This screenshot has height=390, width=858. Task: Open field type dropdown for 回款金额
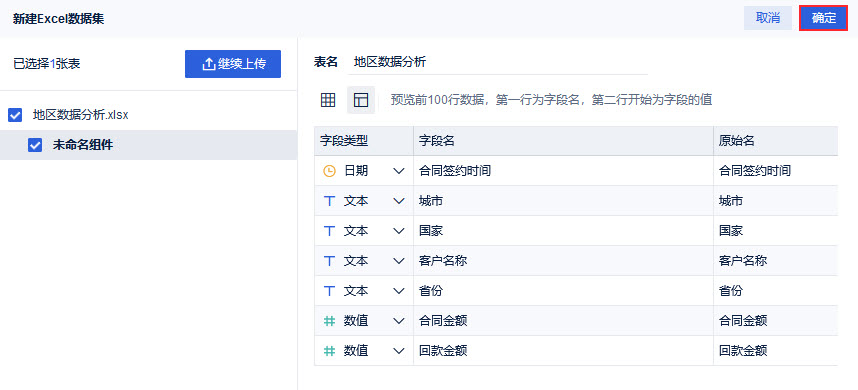[398, 351]
